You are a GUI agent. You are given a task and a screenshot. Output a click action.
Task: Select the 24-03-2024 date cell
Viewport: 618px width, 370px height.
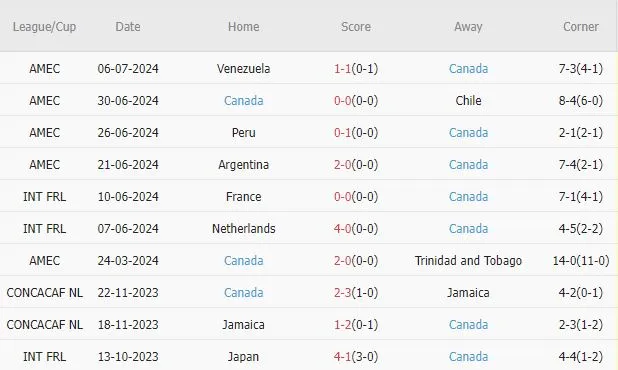tap(128, 260)
